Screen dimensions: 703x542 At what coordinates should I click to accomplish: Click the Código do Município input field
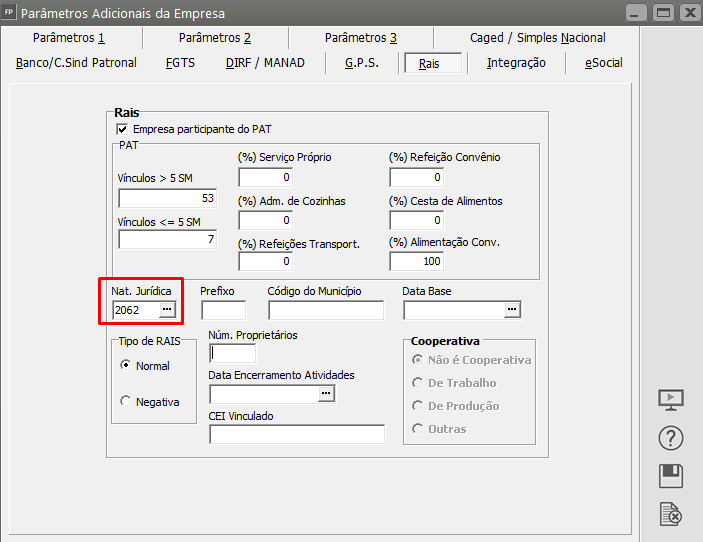coord(325,310)
